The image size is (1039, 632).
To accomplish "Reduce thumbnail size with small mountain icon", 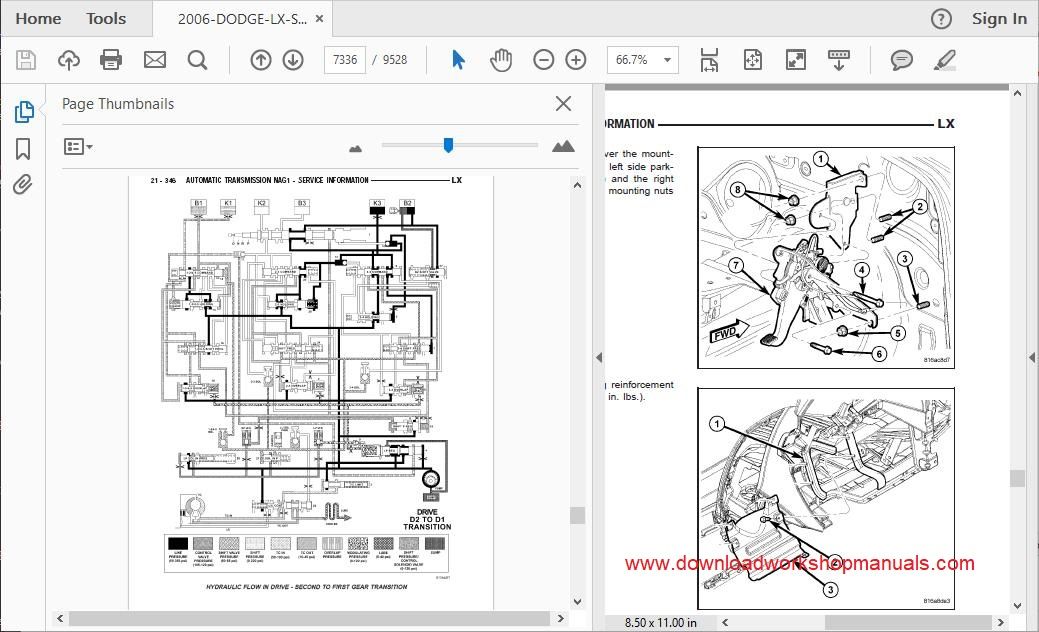I will click(356, 148).
